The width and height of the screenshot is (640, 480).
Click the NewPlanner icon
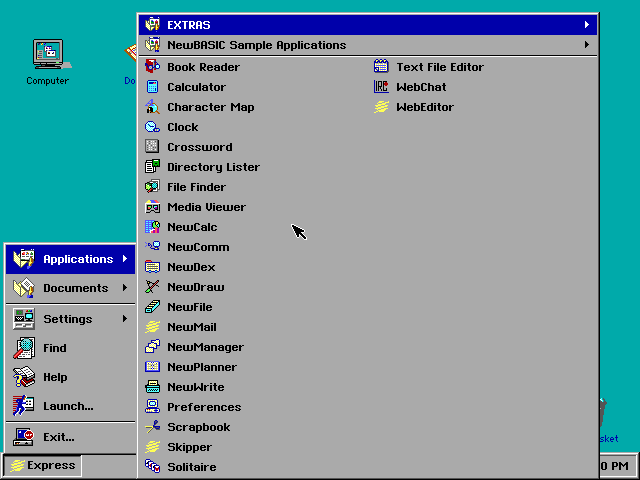tap(152, 367)
